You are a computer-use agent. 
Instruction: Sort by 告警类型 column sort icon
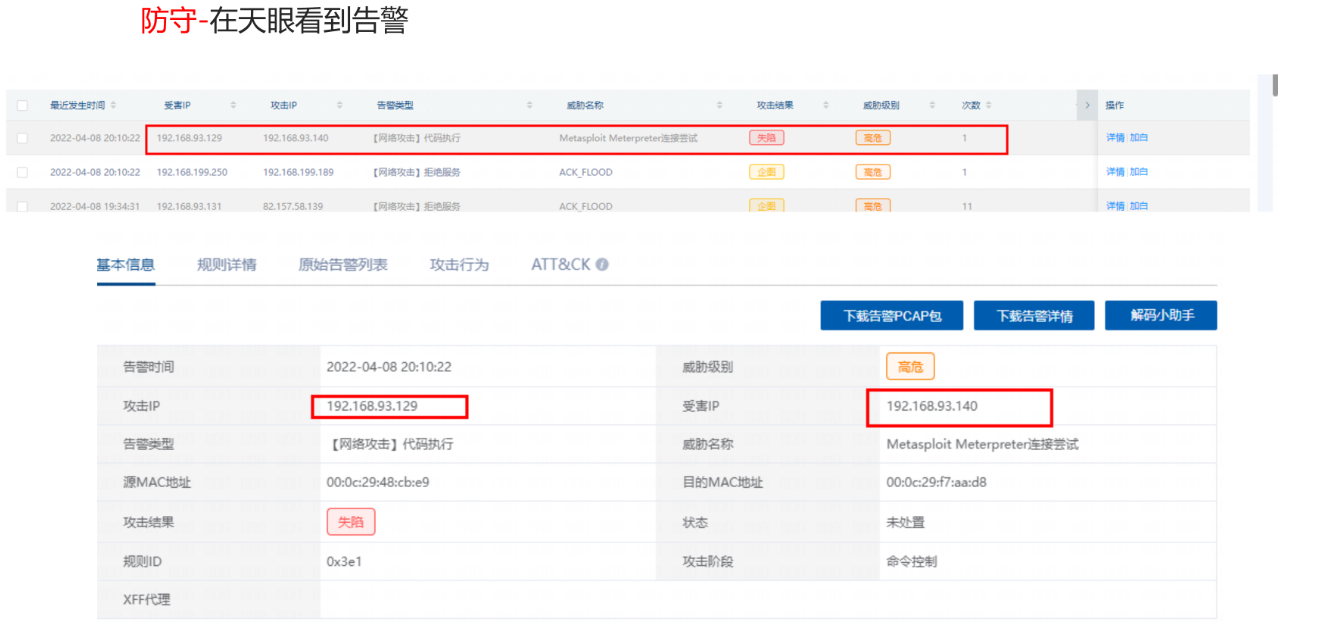(x=530, y=105)
